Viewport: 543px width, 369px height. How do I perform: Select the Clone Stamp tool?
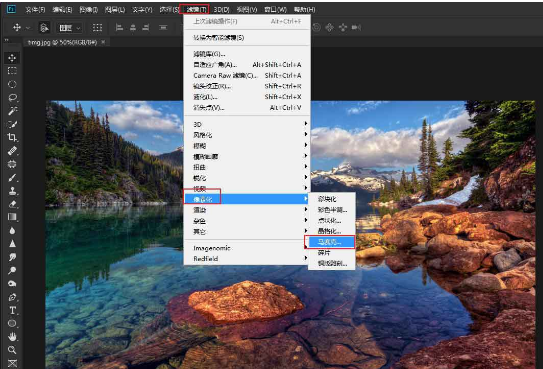tap(12, 191)
